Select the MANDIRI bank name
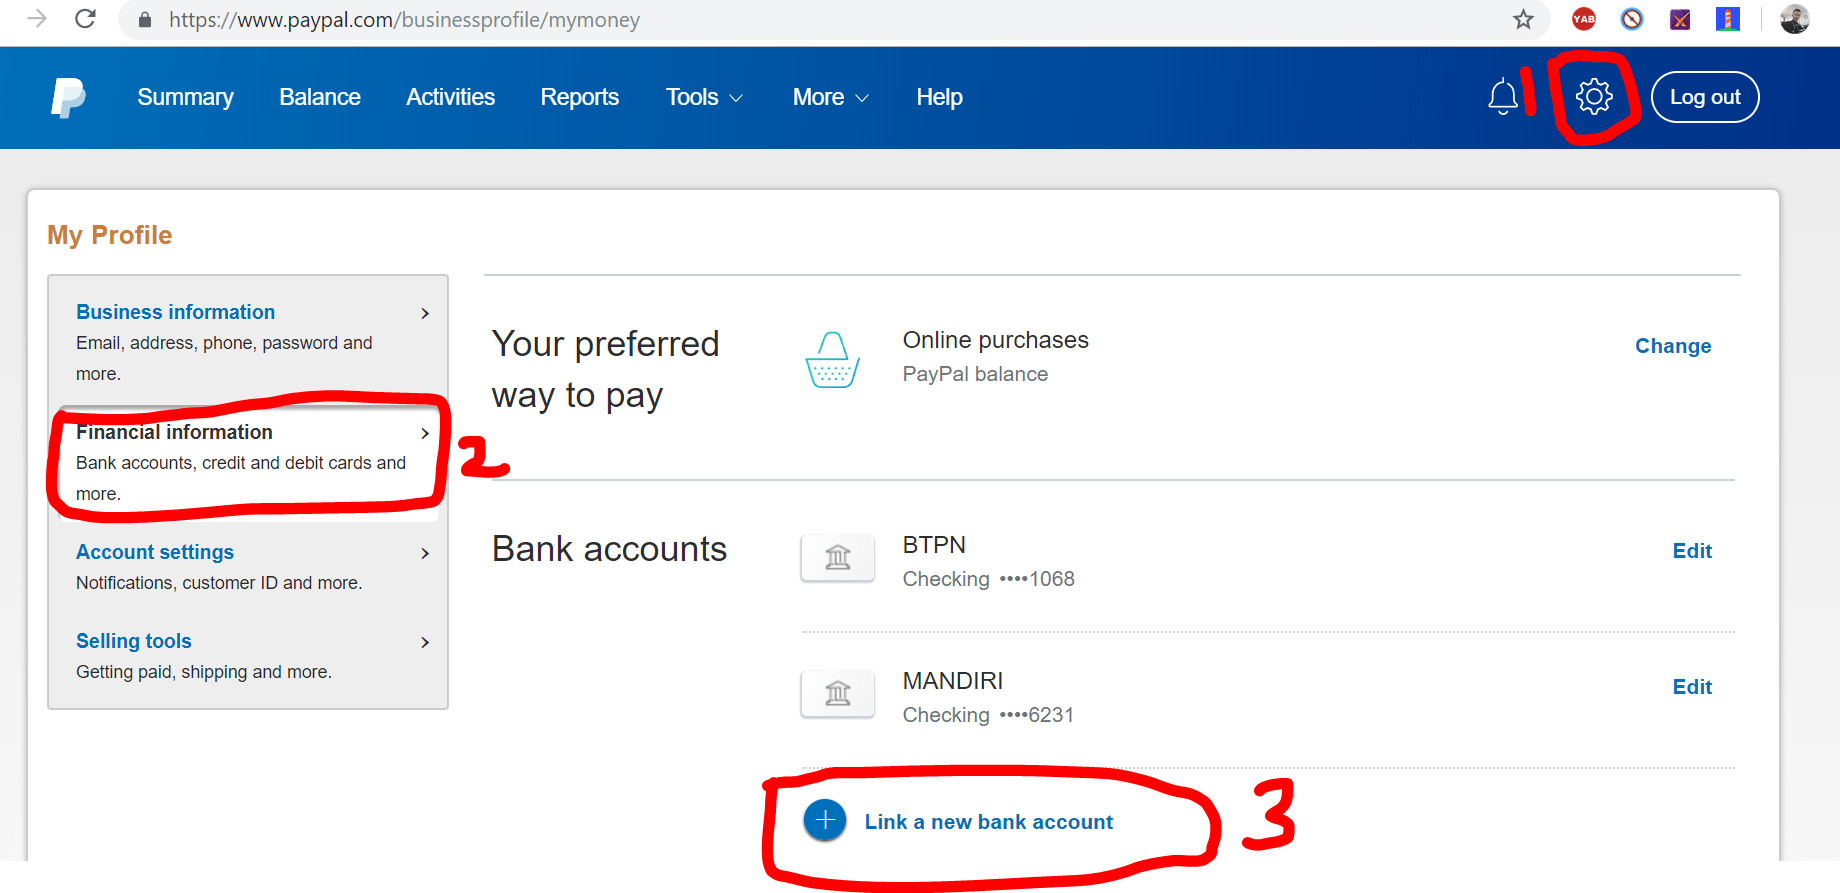The height and width of the screenshot is (893, 1840). tap(953, 681)
